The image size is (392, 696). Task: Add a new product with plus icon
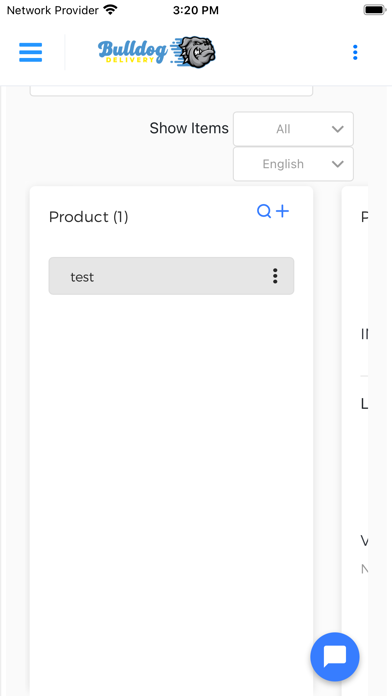pos(282,211)
